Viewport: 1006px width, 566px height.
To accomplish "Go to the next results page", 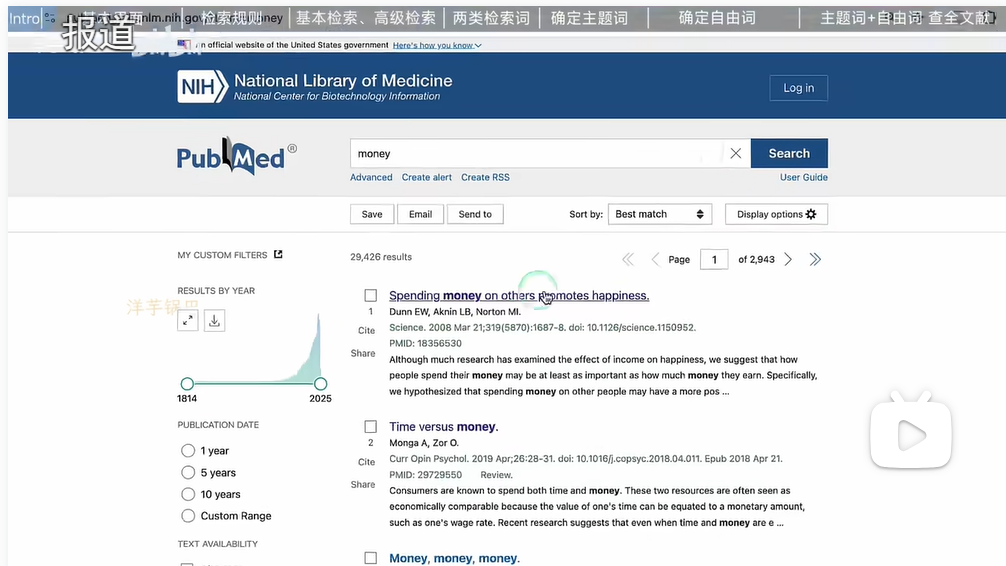I will click(788, 259).
